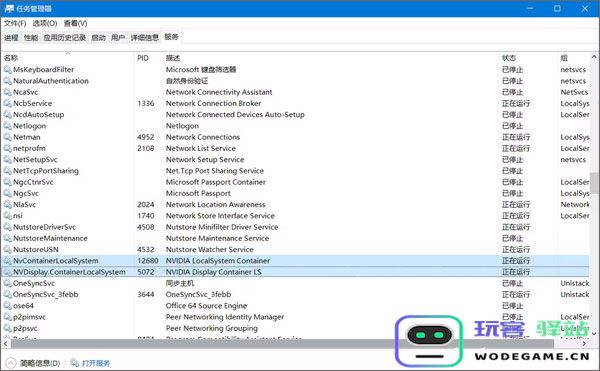Image resolution: width=600 pixels, height=371 pixels.
Task: Switch to the 启动 tab
Action: [x=98, y=37]
